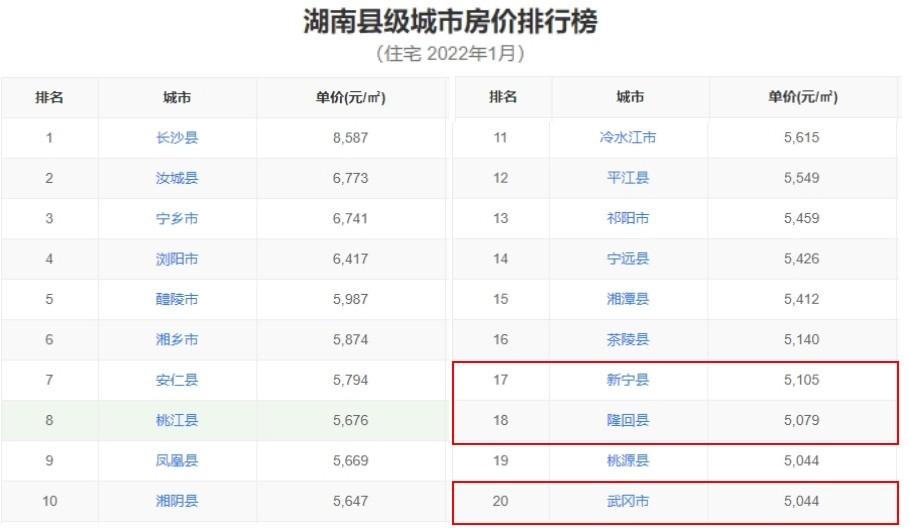Open the 新宁县 city link
Image resolution: width=909 pixels, height=532 pixels.
point(628,380)
